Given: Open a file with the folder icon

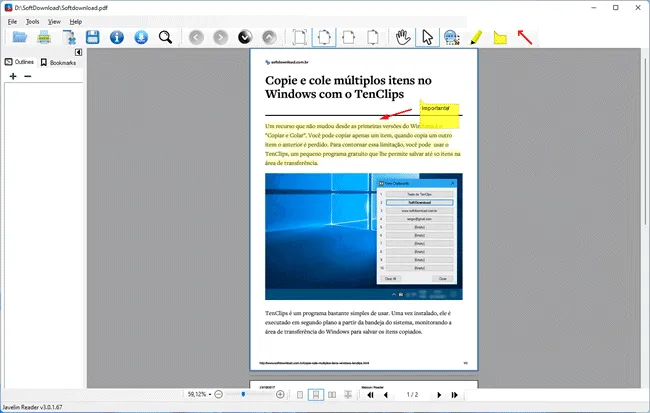Looking at the screenshot, I should tap(19, 37).
